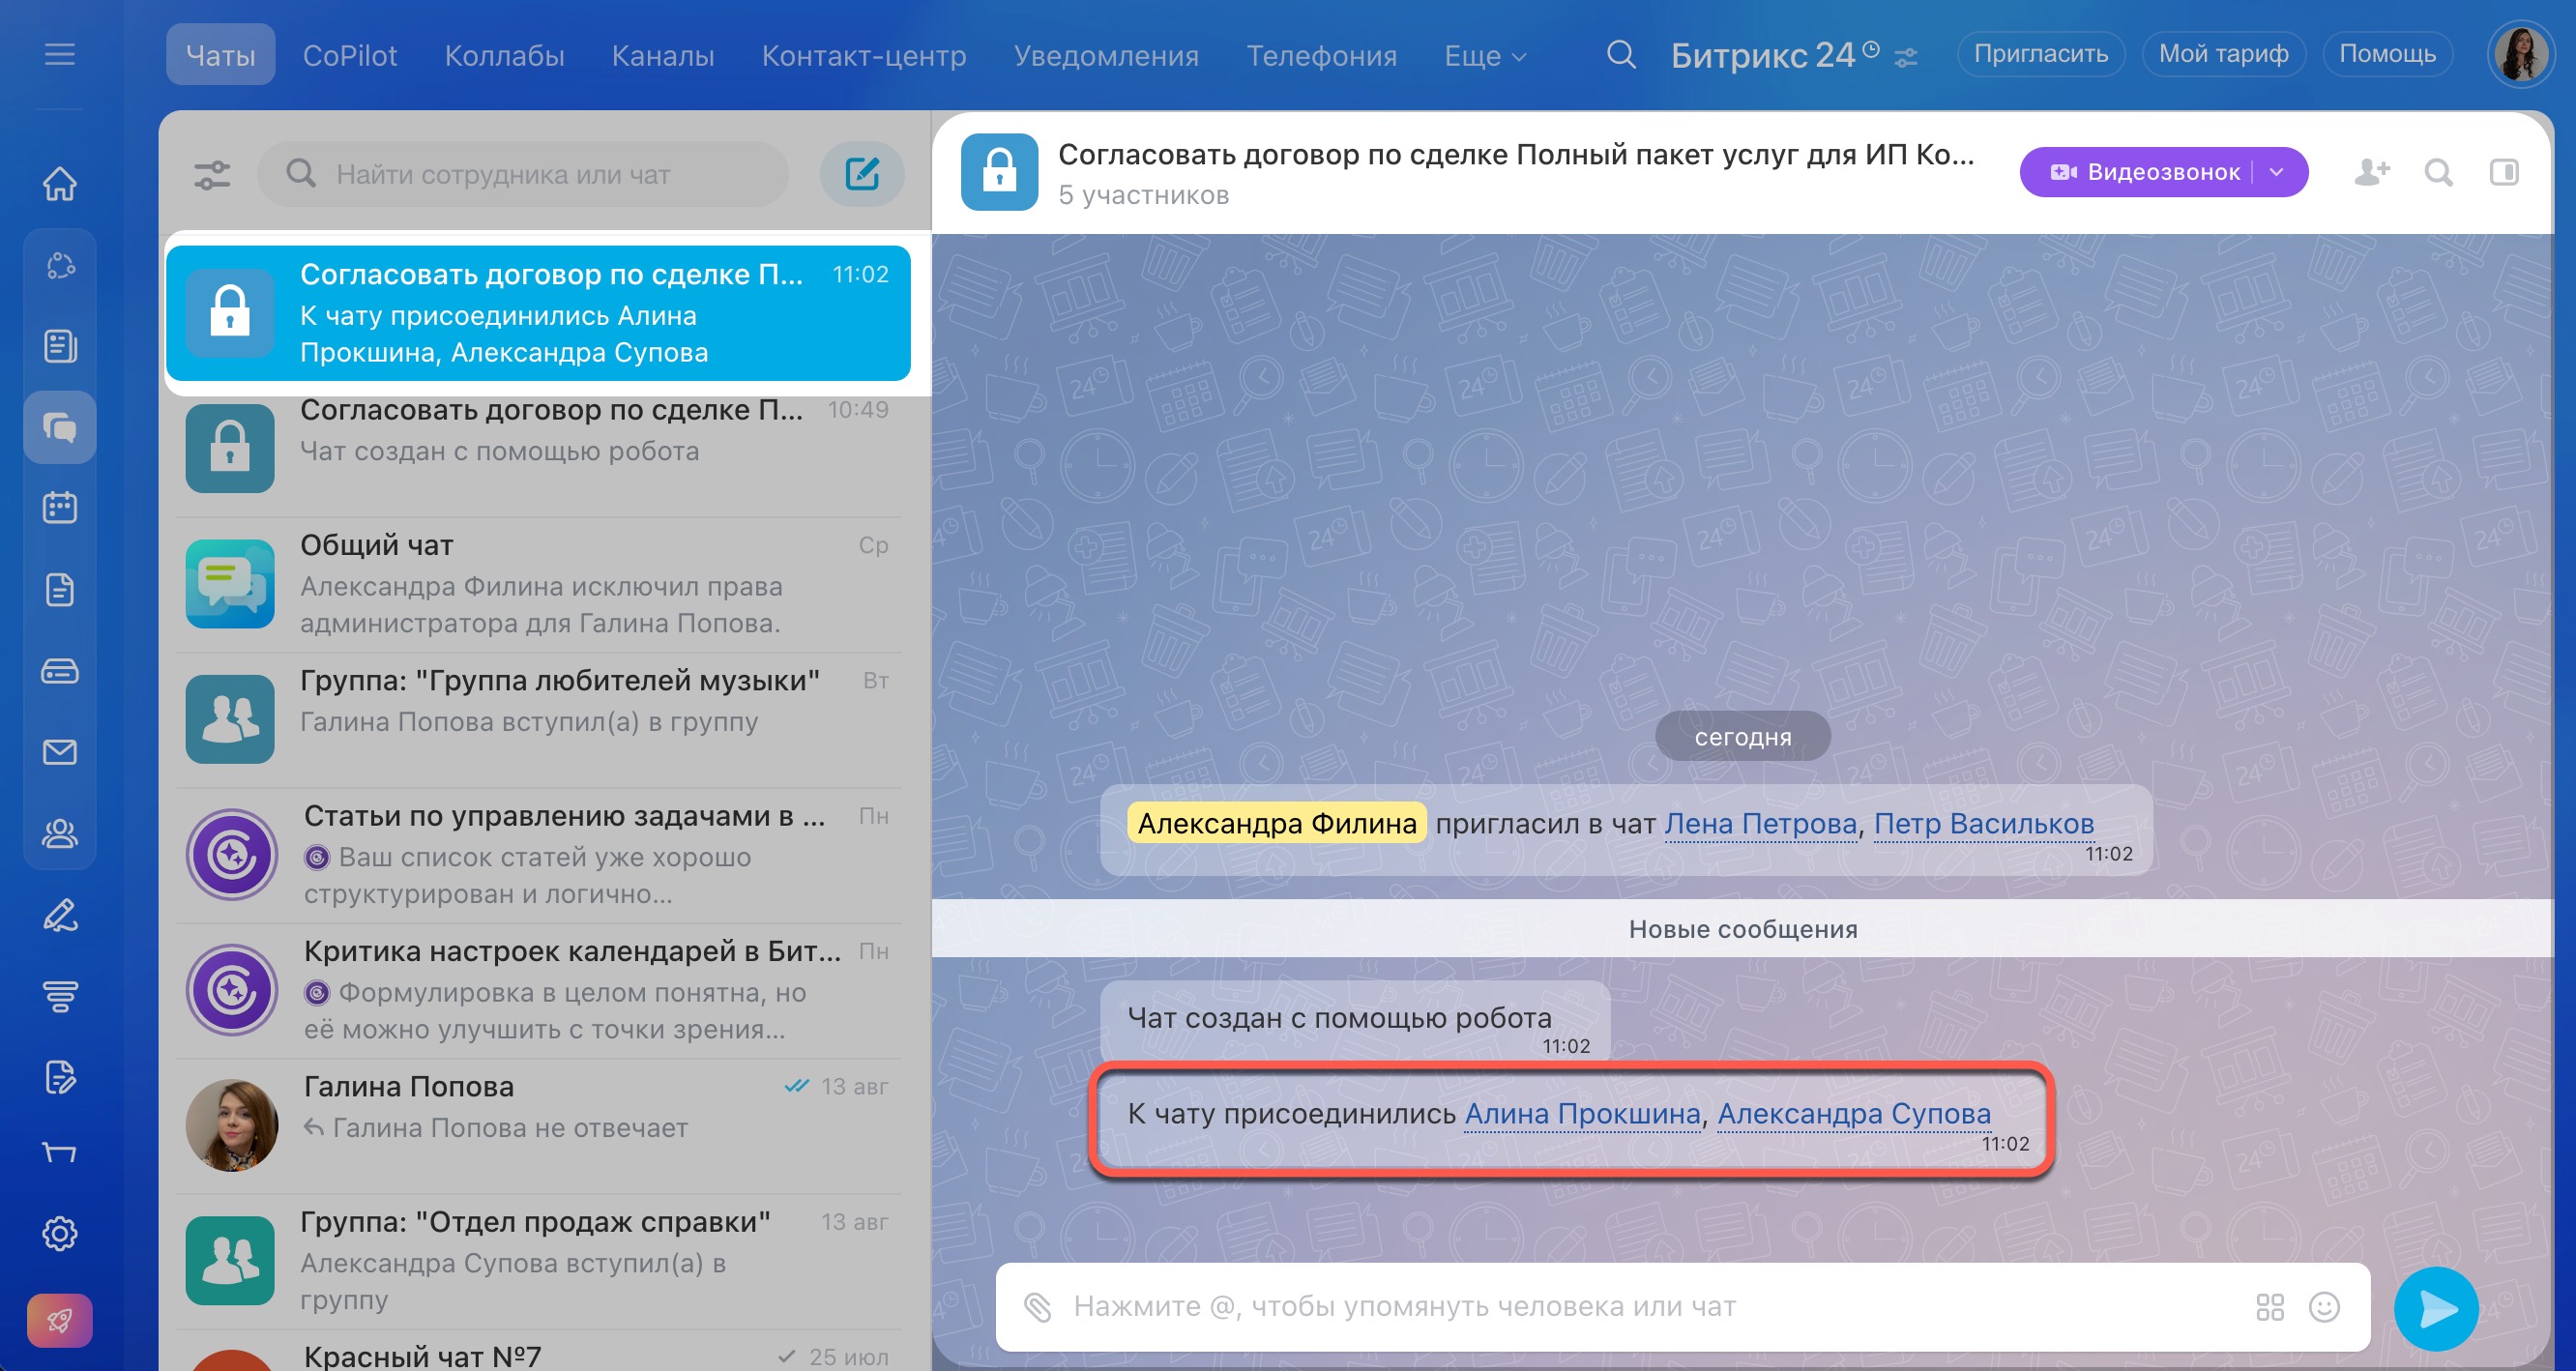Open the apps grid icon in the message field
The width and height of the screenshot is (2576, 1371).
[x=2270, y=1306]
